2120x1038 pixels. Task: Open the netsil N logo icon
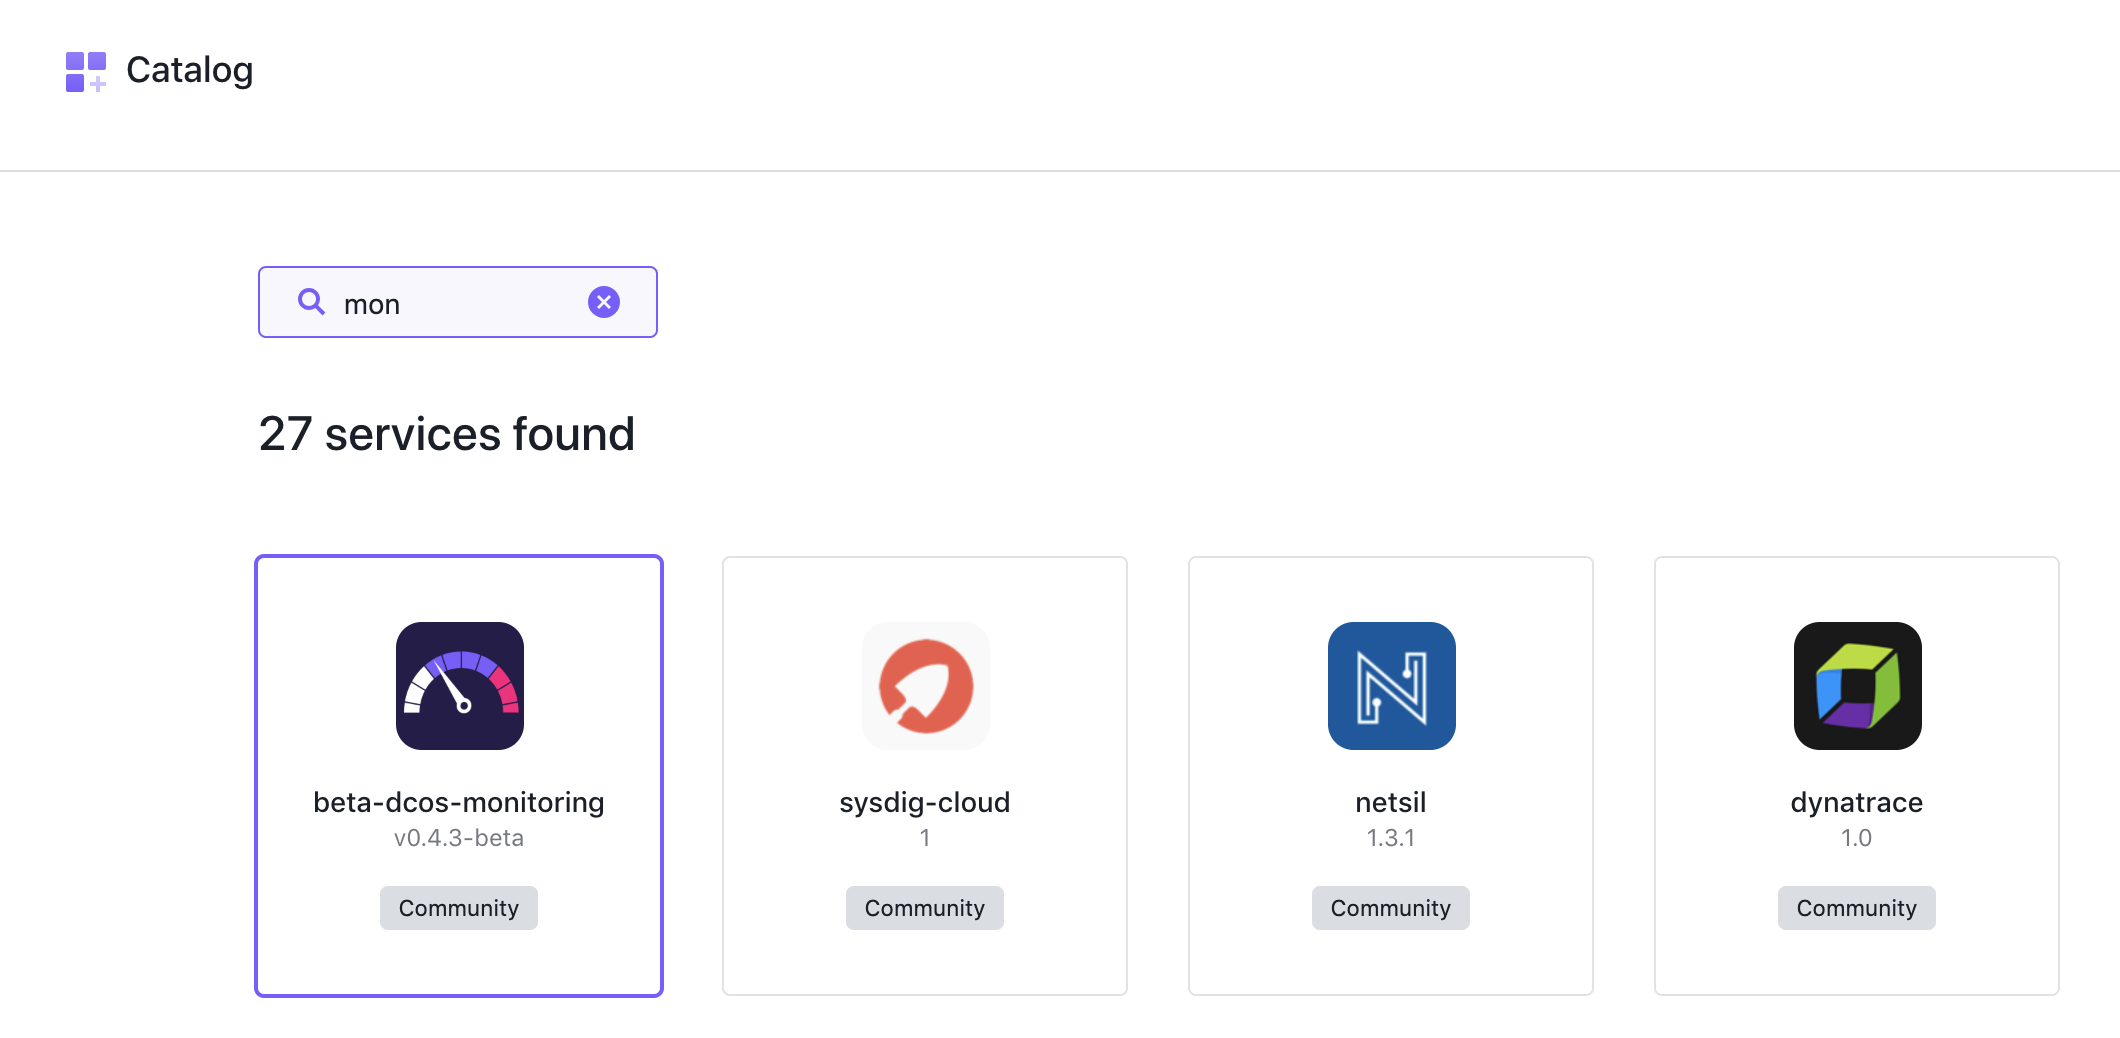(x=1392, y=686)
